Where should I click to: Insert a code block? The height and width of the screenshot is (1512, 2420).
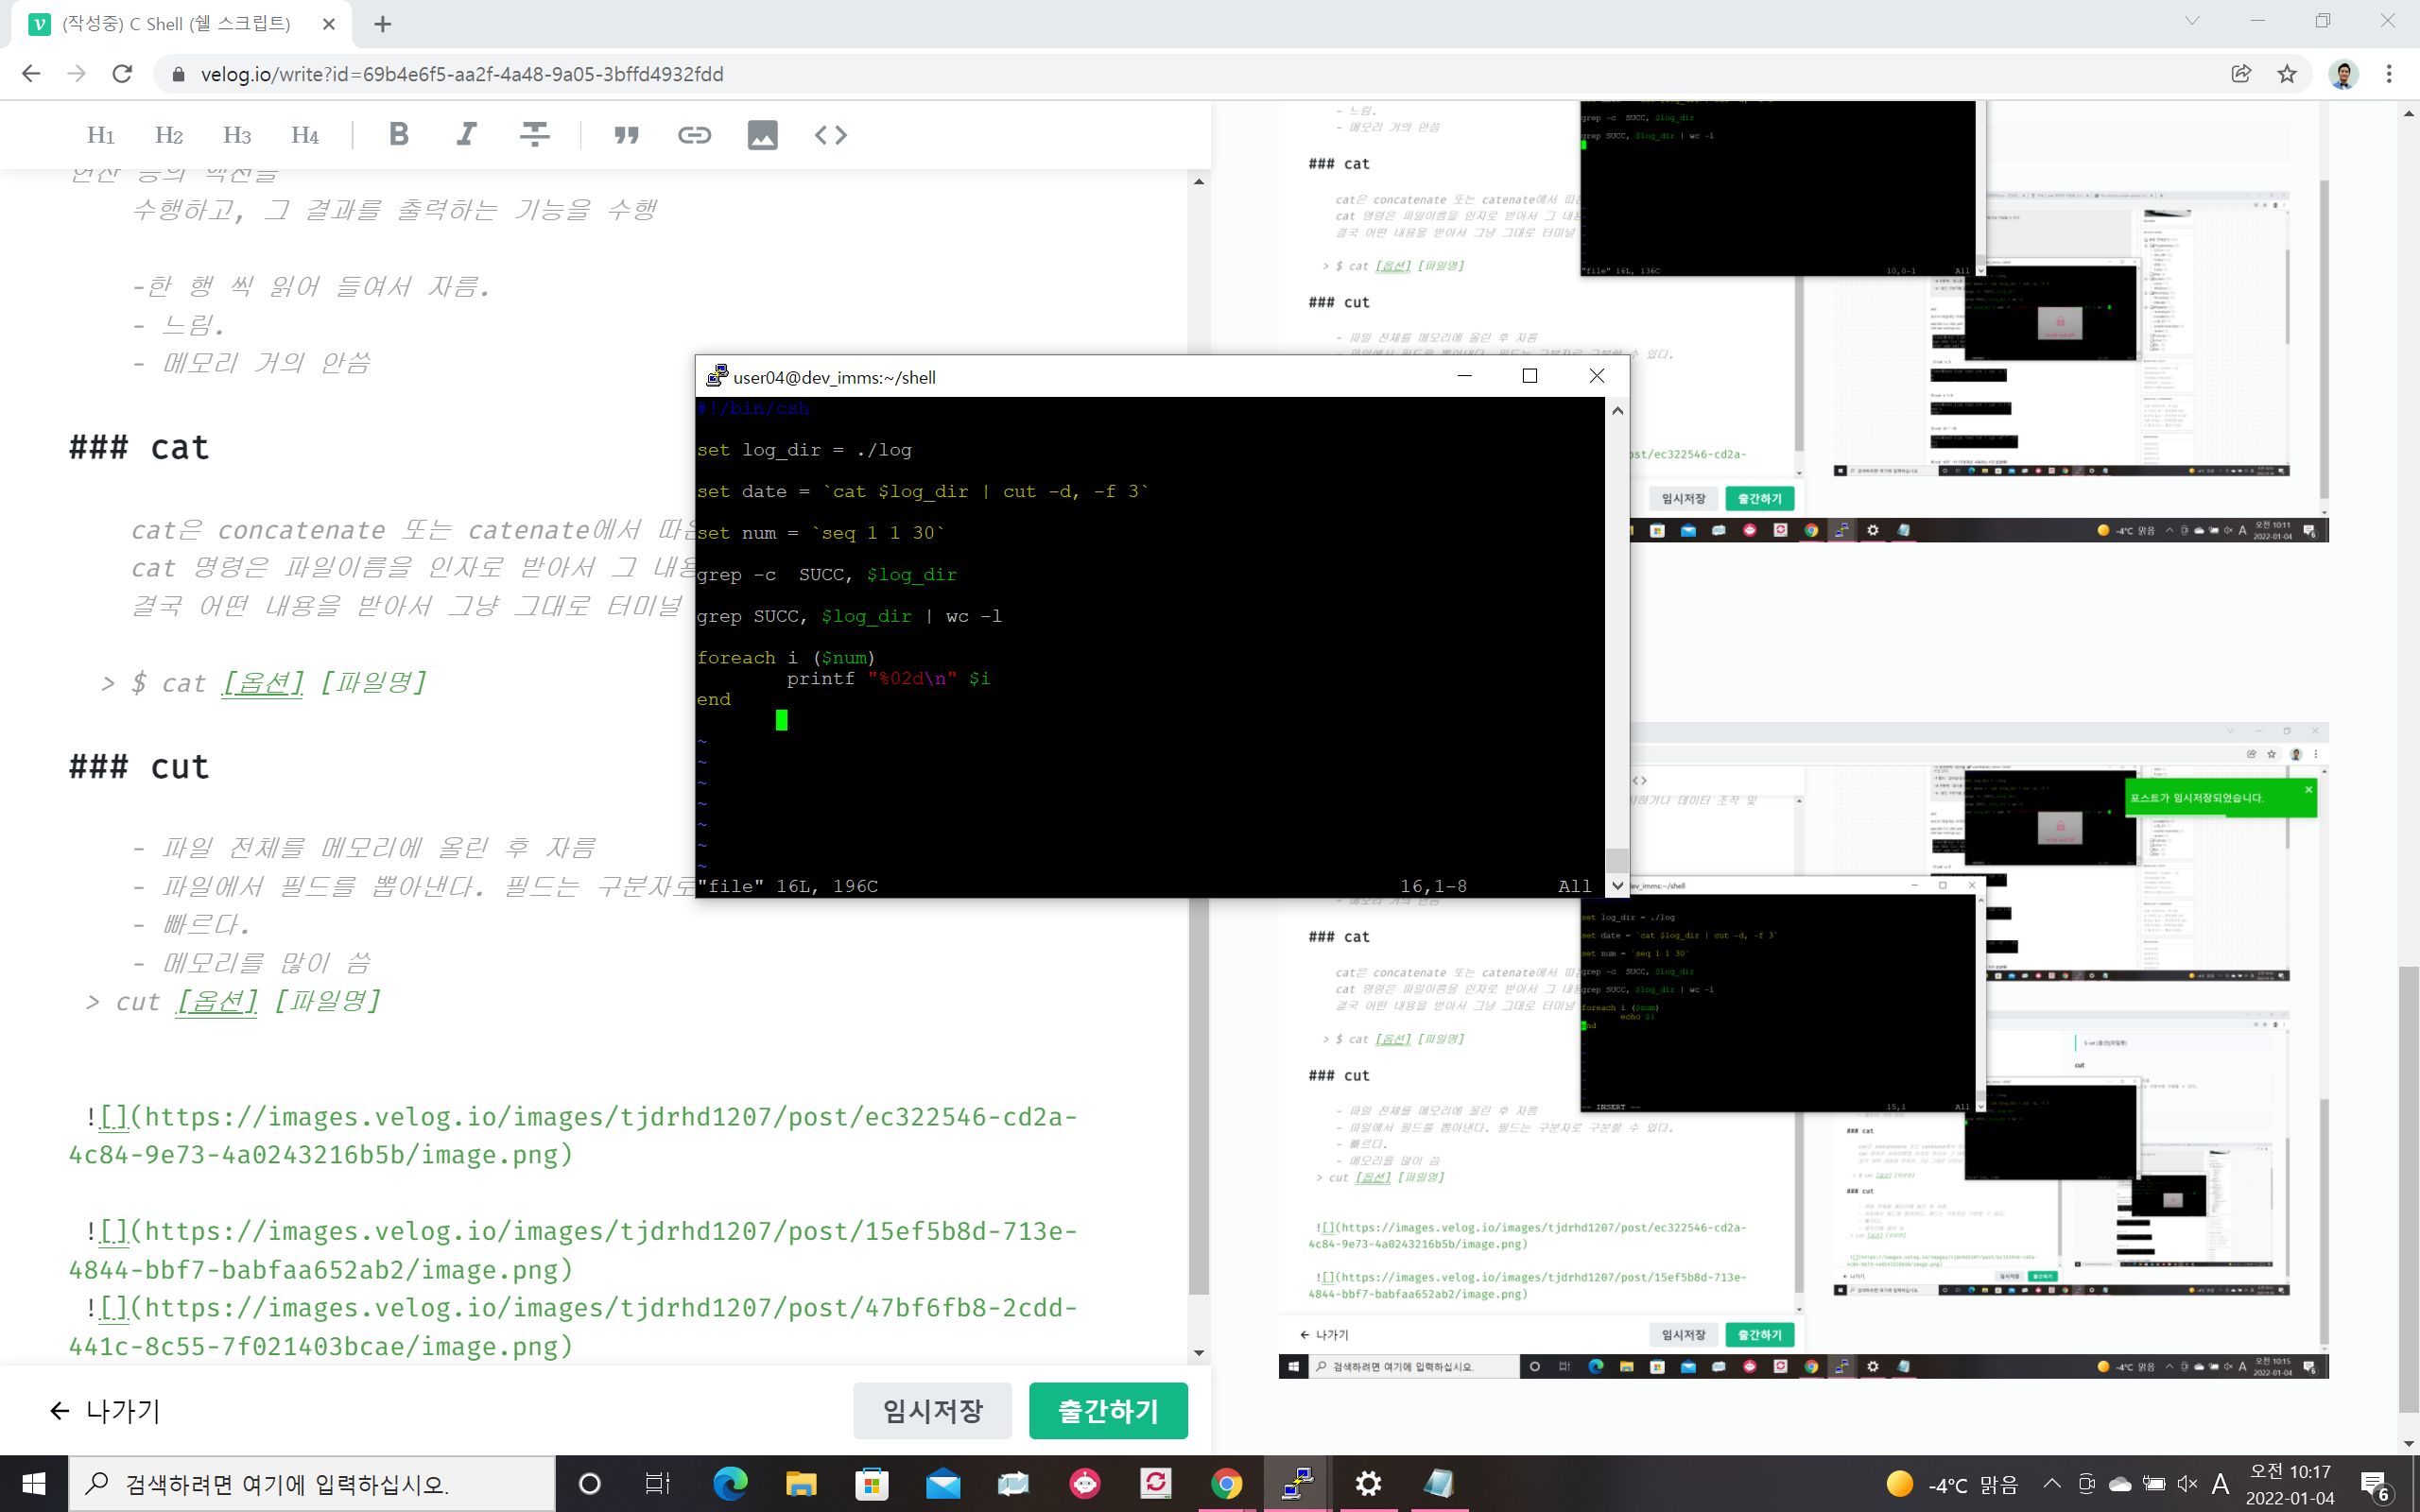(830, 135)
